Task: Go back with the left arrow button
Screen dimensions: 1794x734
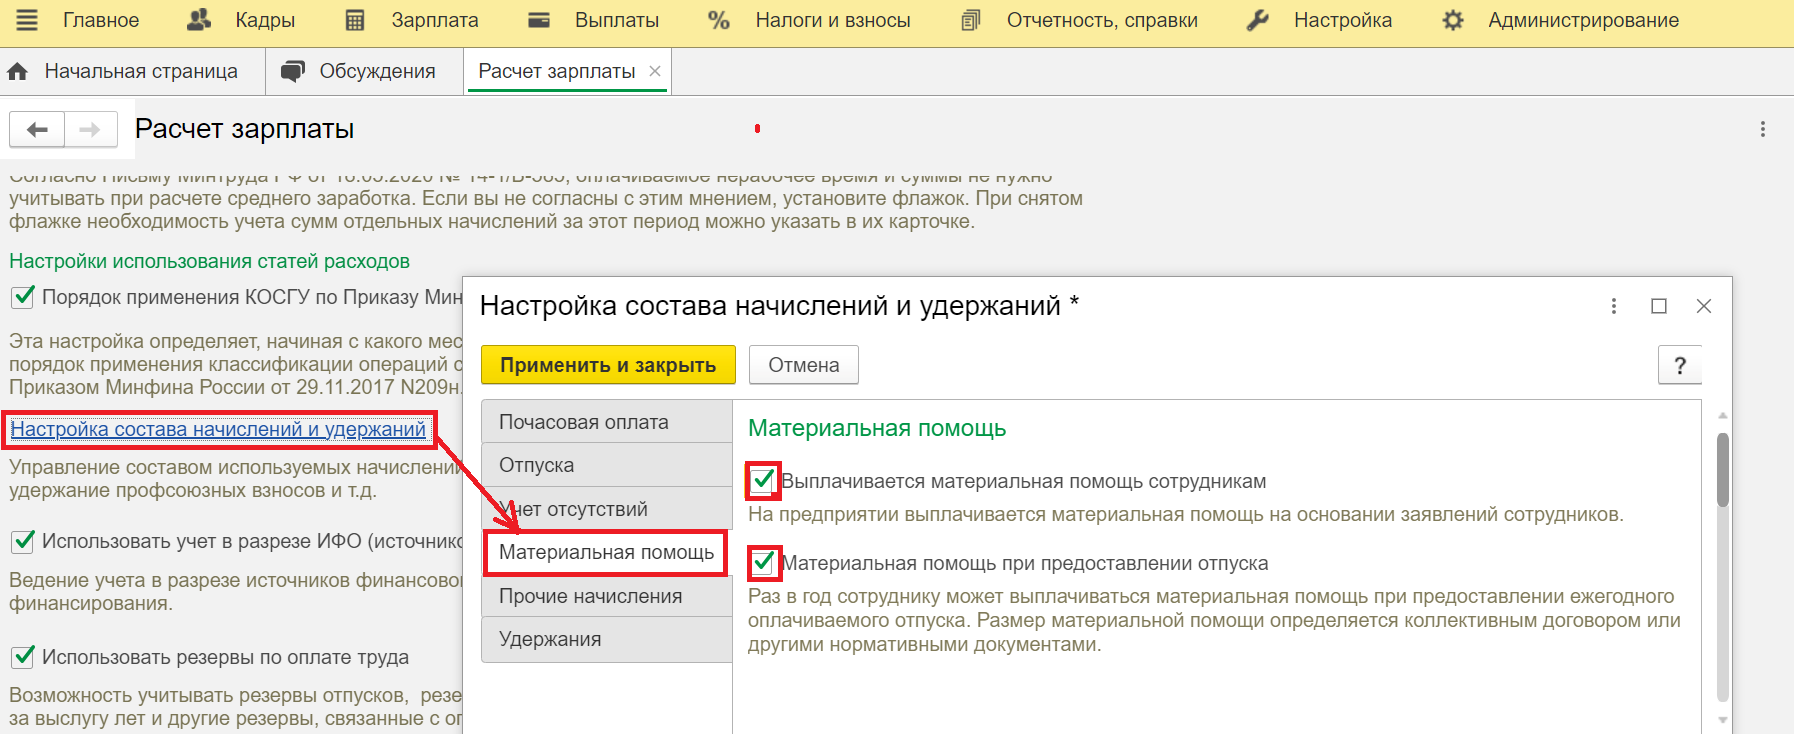Action: point(37,129)
